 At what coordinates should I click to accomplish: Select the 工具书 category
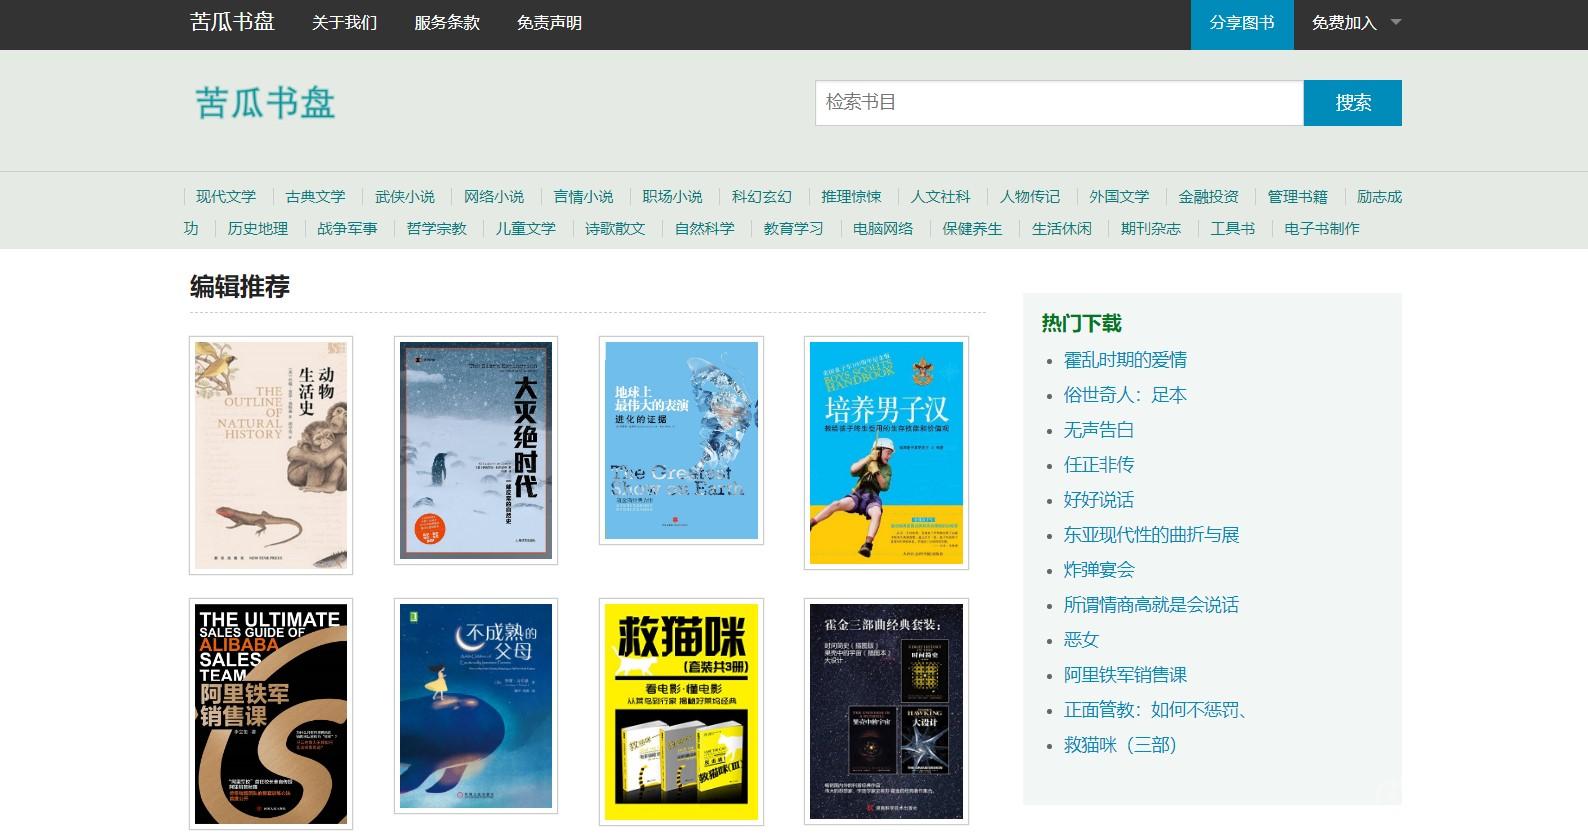click(x=1232, y=229)
